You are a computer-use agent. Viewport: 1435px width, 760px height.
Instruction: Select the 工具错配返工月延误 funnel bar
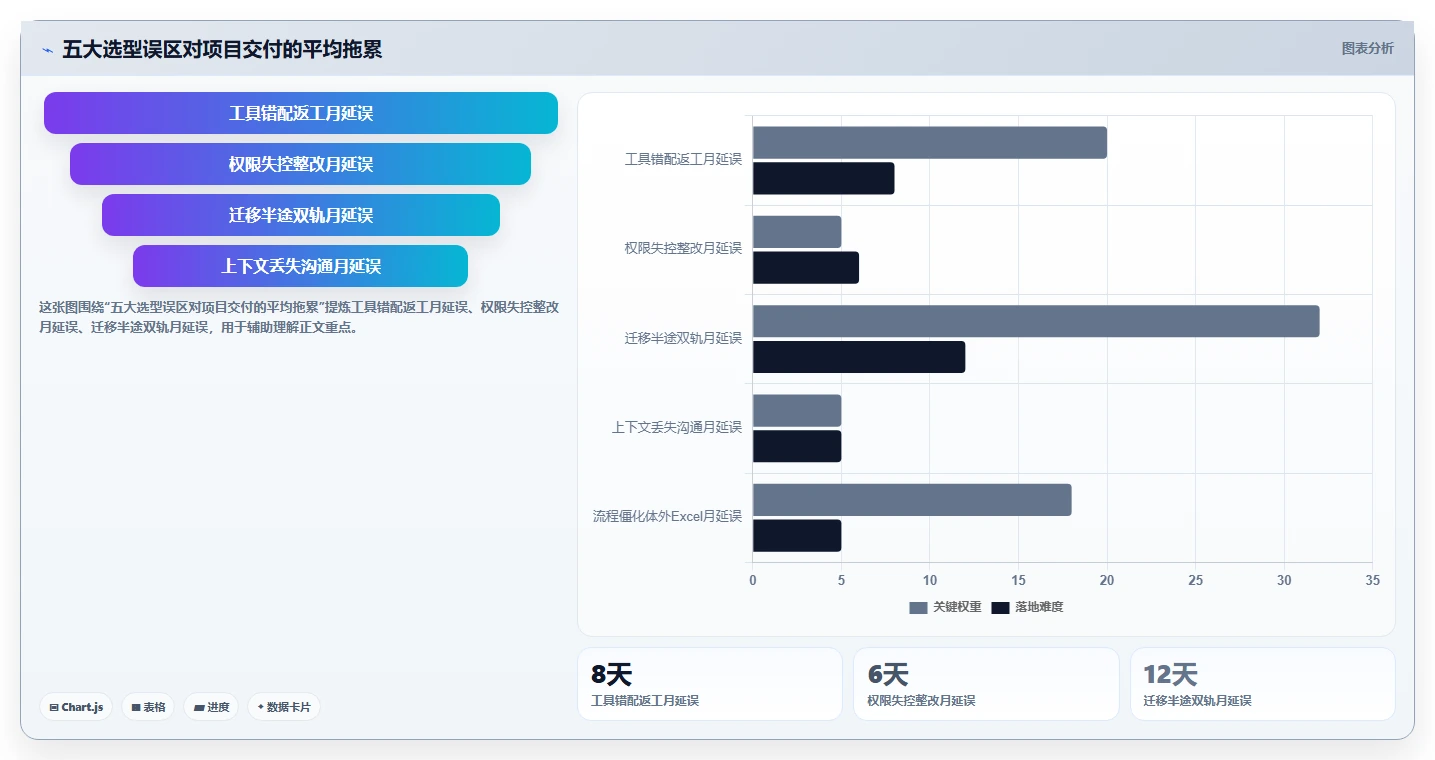point(301,113)
